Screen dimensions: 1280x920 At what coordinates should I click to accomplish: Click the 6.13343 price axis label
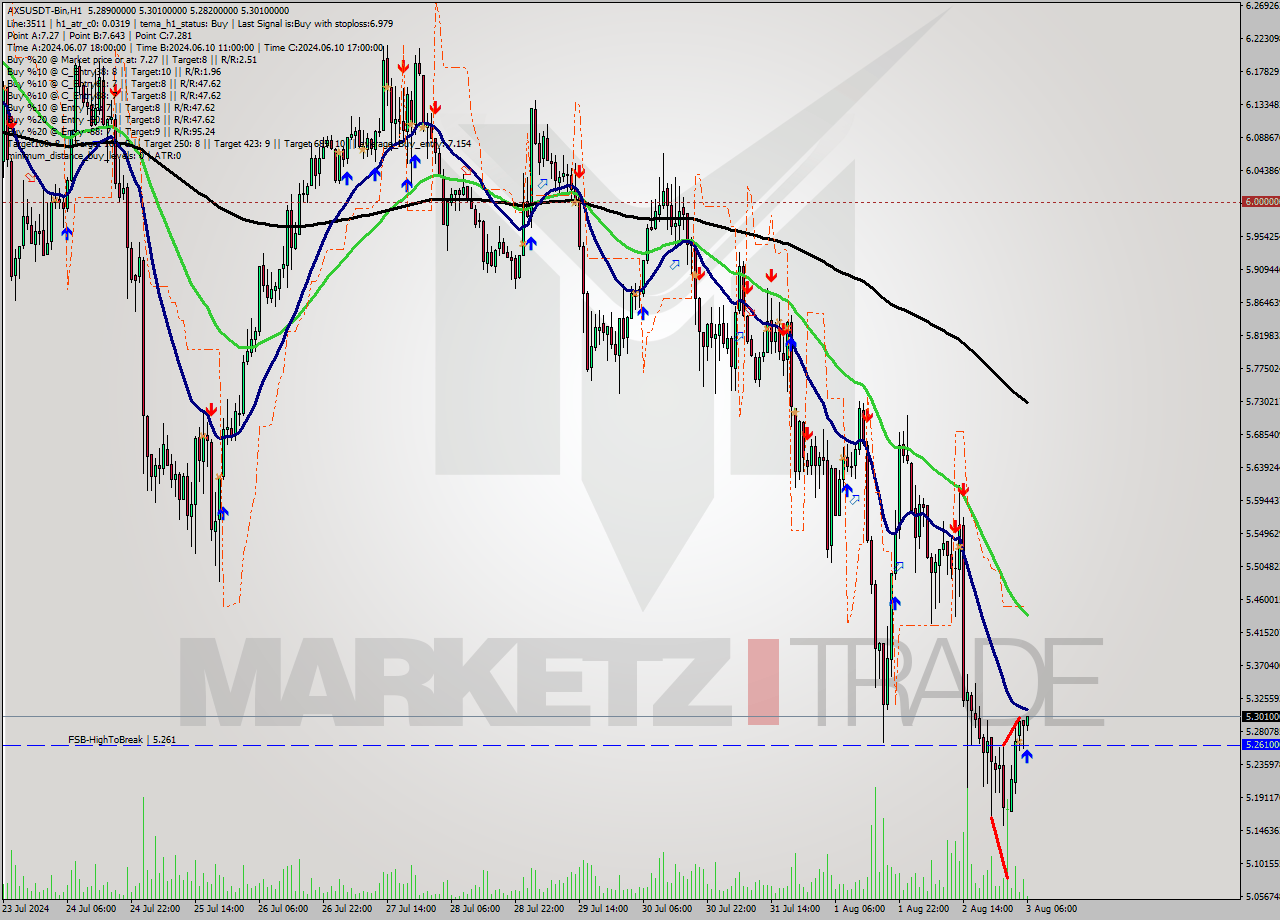[x=1263, y=105]
